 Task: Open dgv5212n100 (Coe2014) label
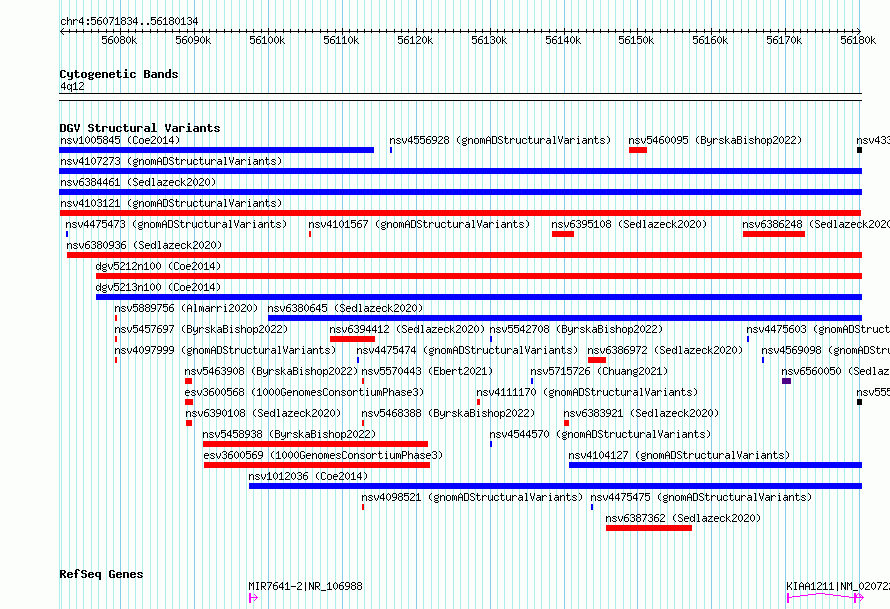[x=158, y=266]
